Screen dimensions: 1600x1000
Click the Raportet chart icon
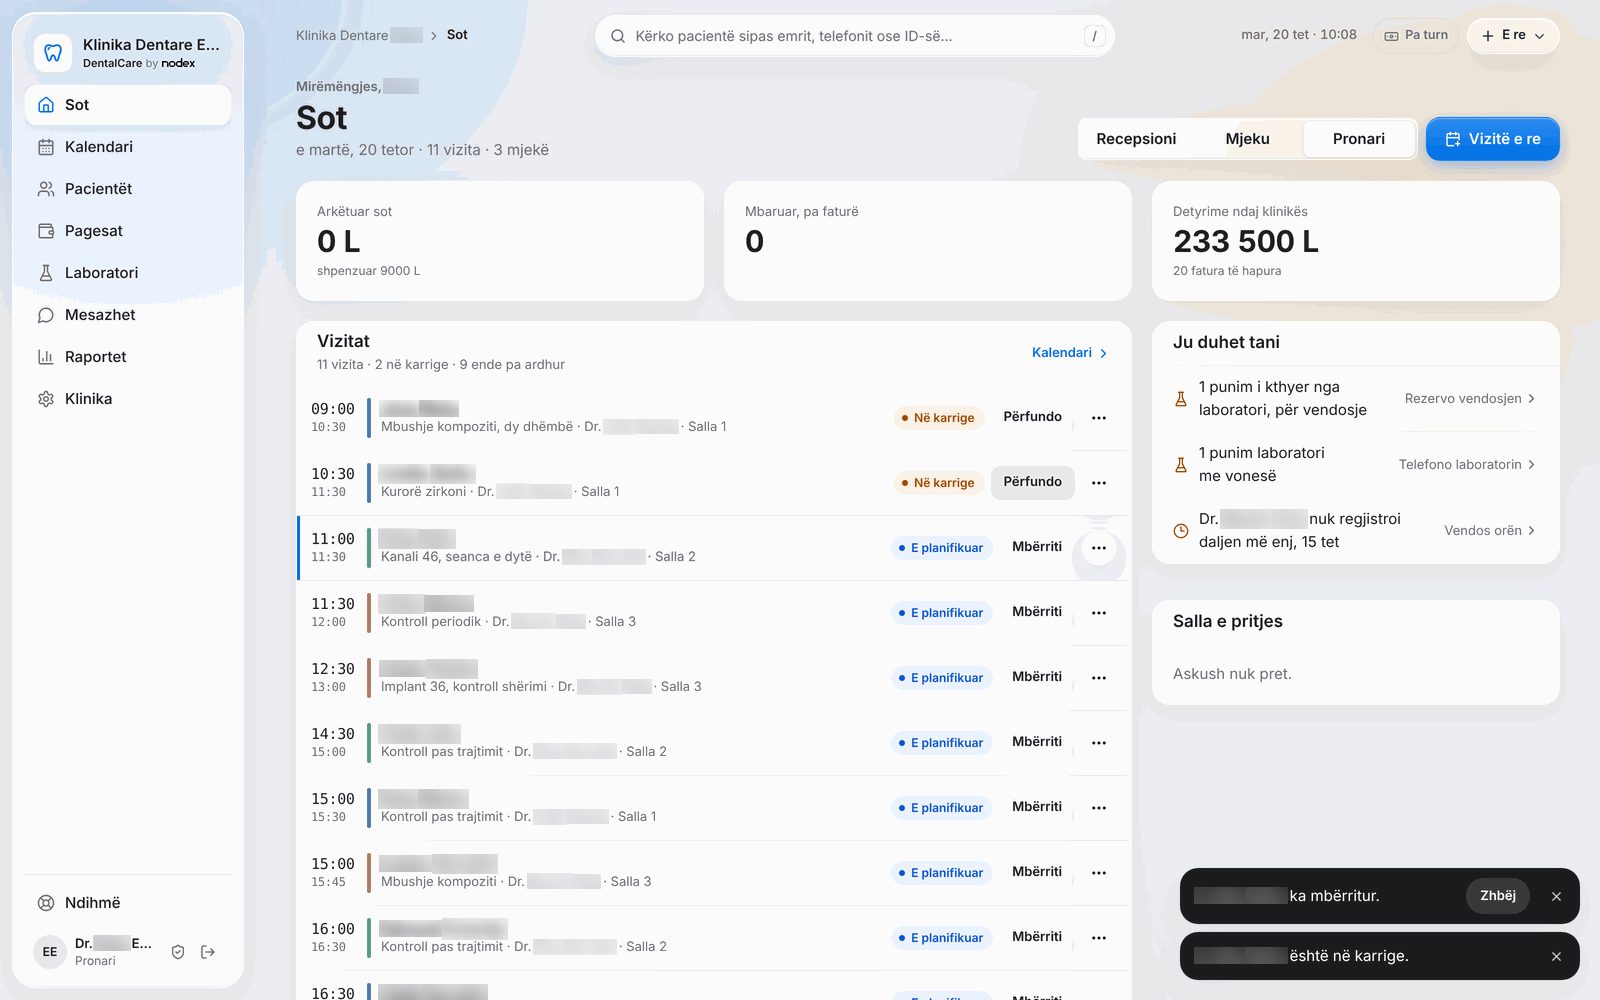point(46,357)
